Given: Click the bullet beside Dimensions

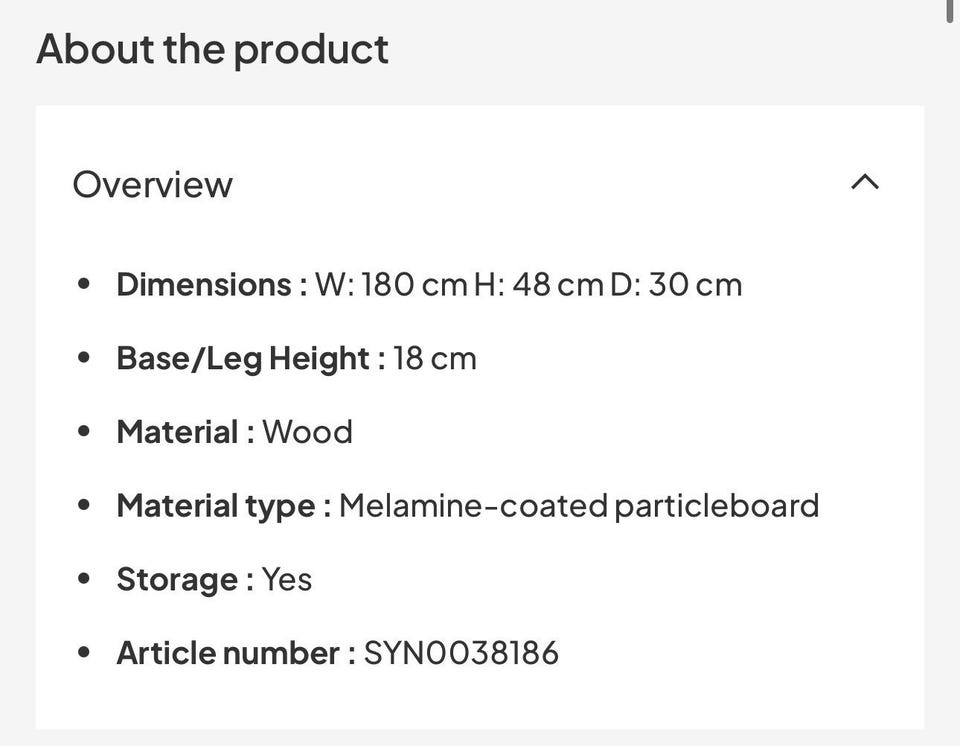Looking at the screenshot, I should tap(84, 285).
